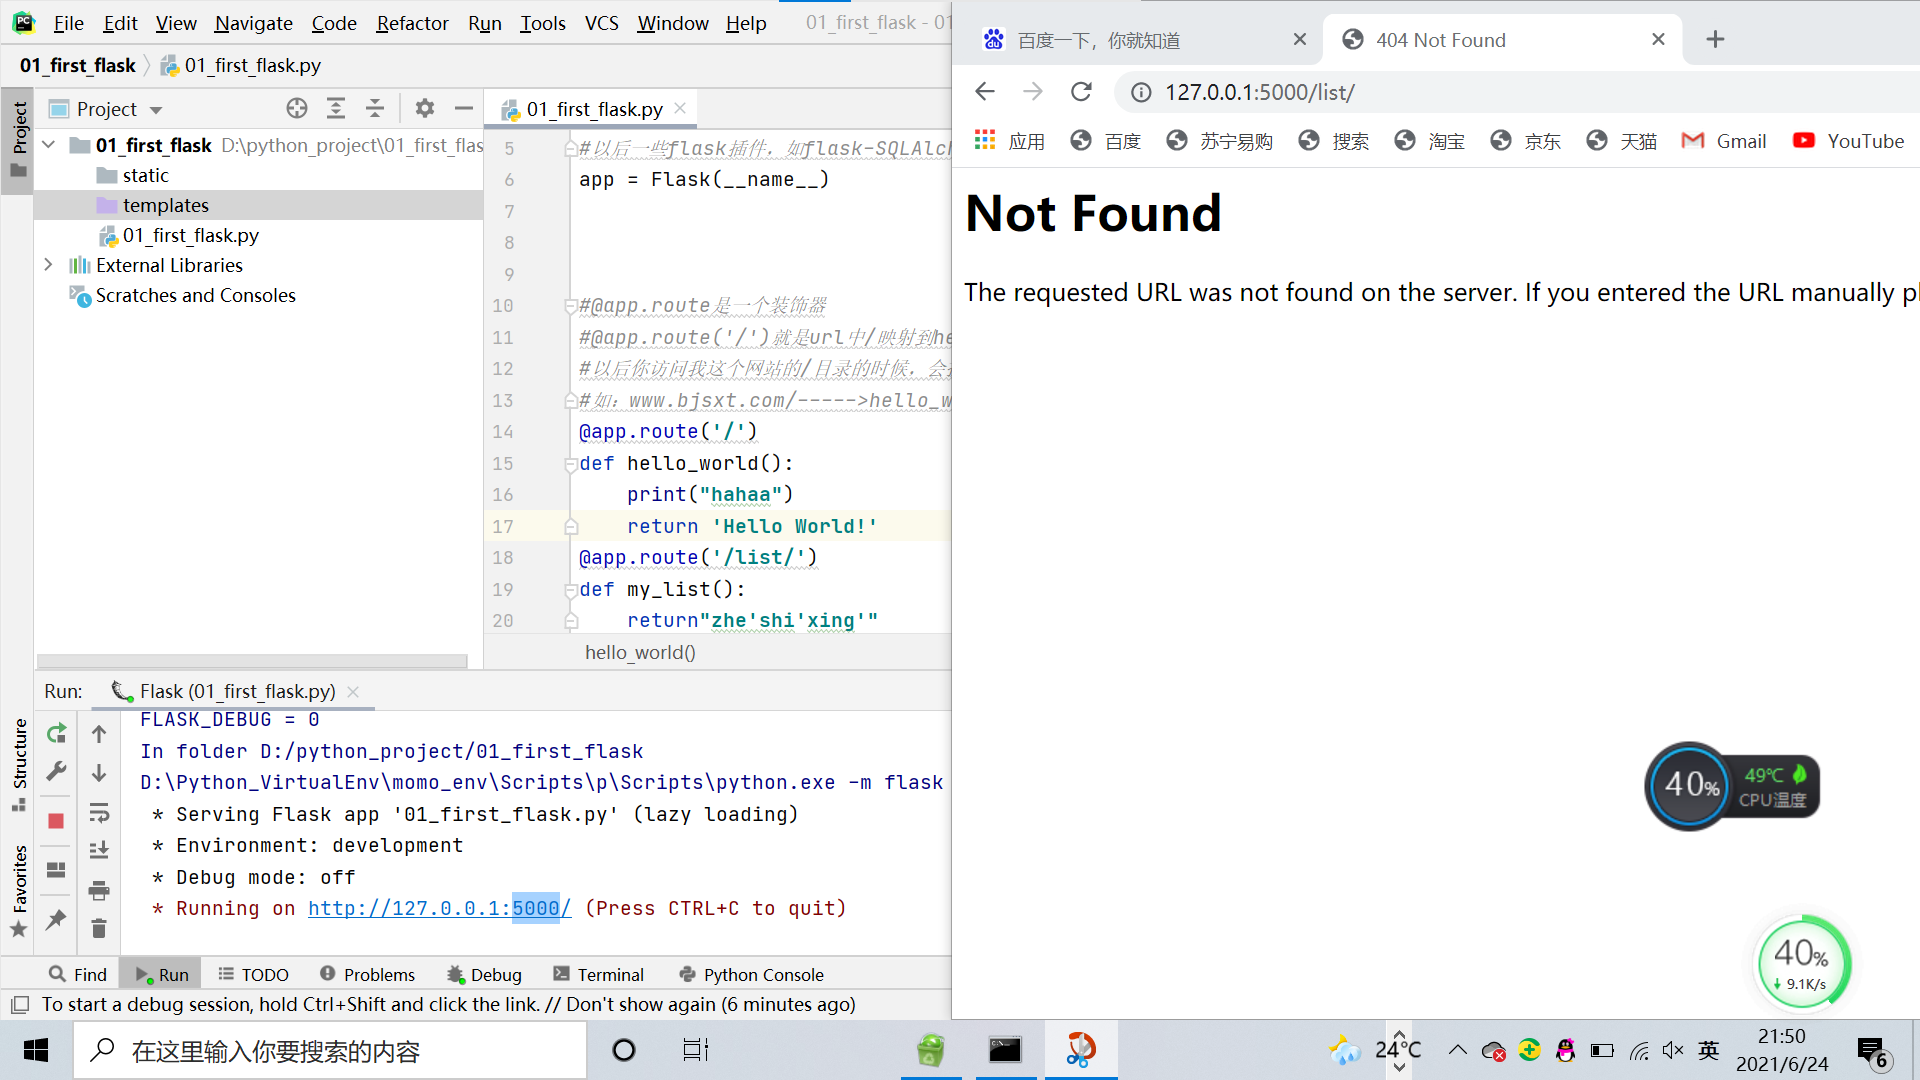1920x1080 pixels.
Task: Open Project panel settings gear
Action: [x=425, y=108]
